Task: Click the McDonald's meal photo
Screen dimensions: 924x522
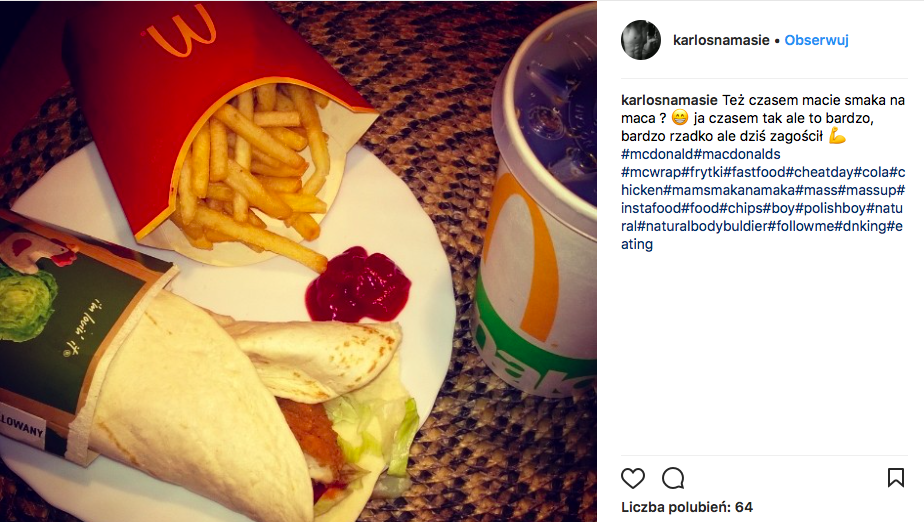Action: (298, 261)
